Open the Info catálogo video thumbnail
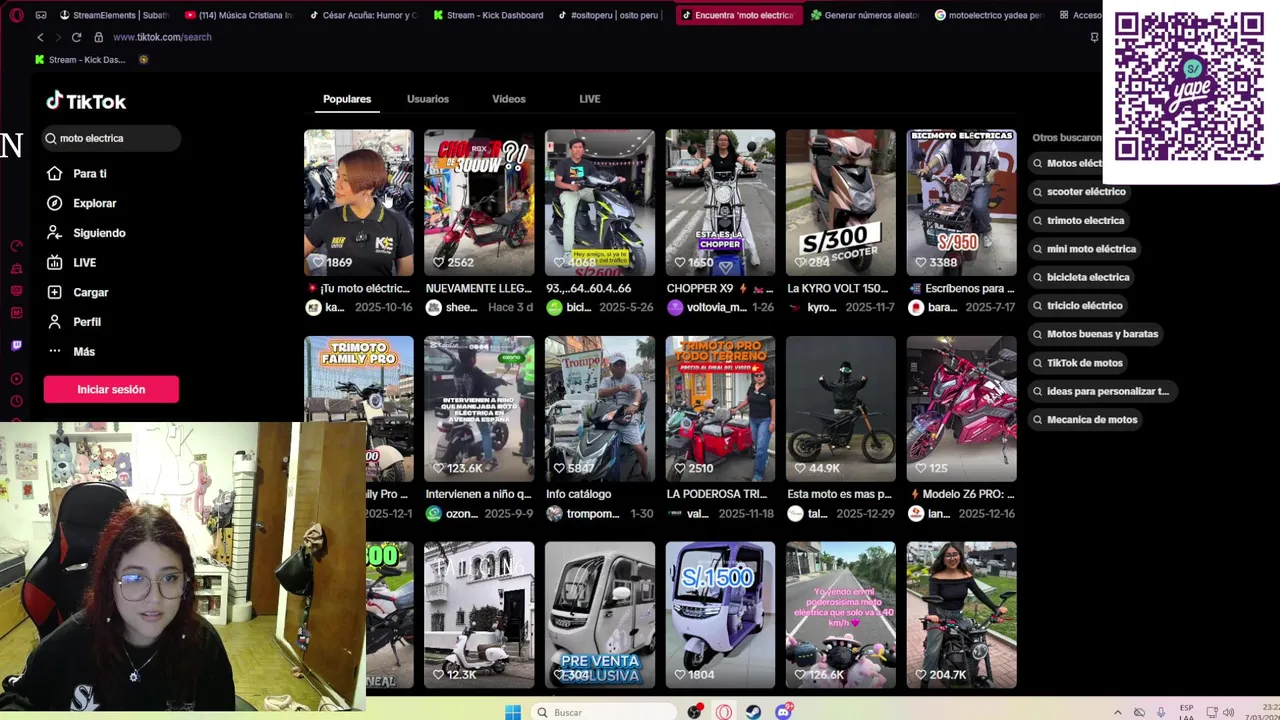The image size is (1280, 720). click(600, 409)
